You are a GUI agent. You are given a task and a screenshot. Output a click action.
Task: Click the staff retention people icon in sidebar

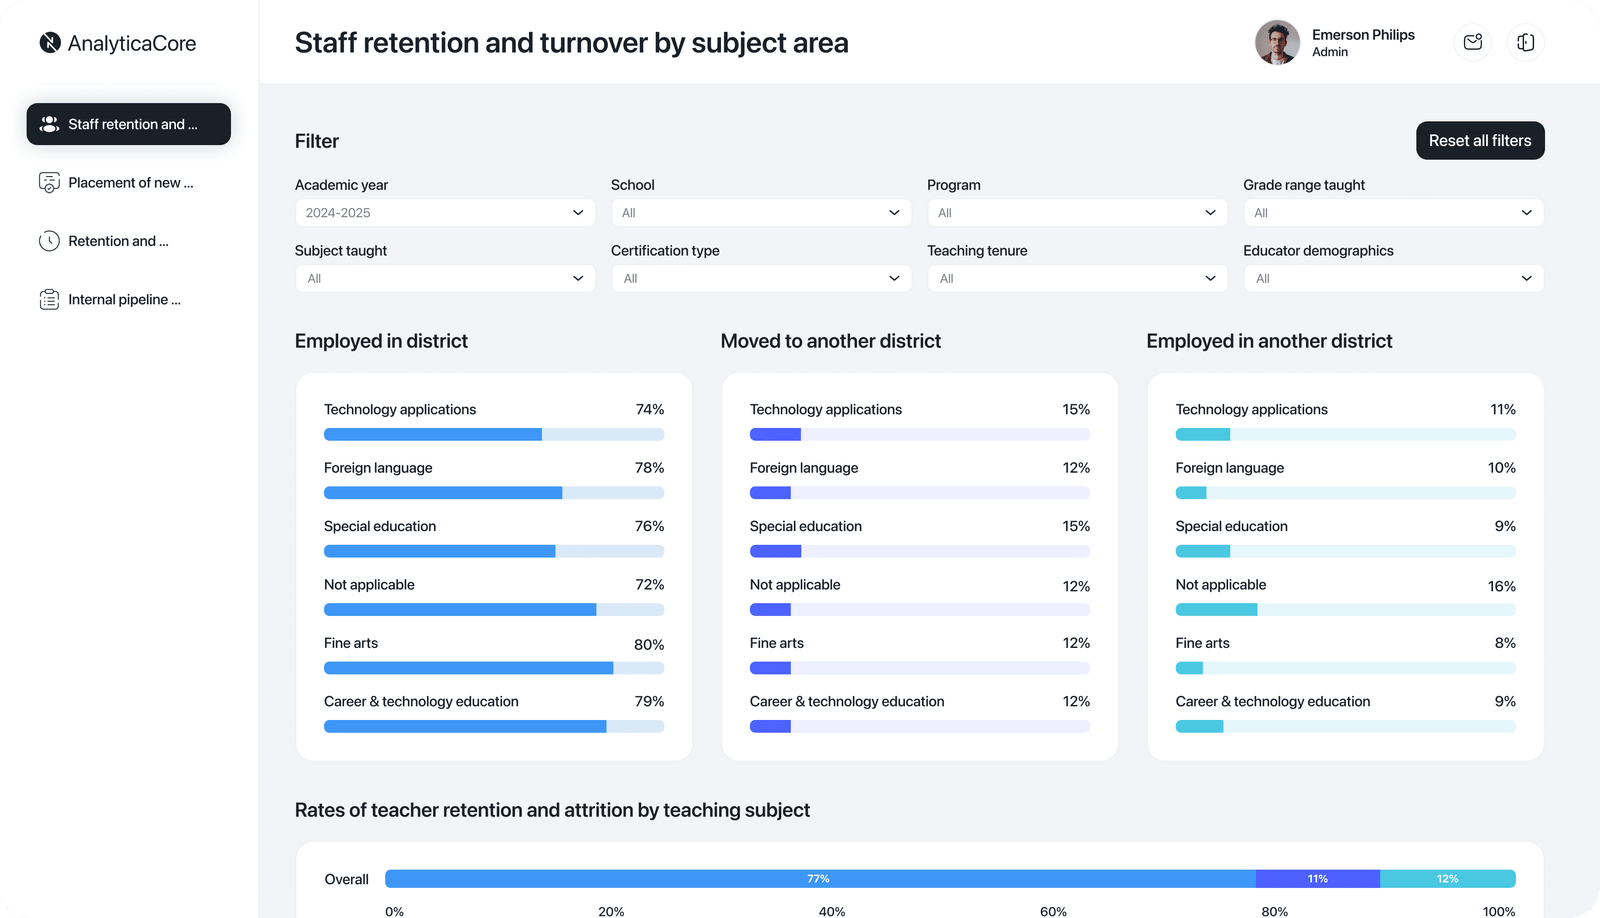(x=49, y=124)
